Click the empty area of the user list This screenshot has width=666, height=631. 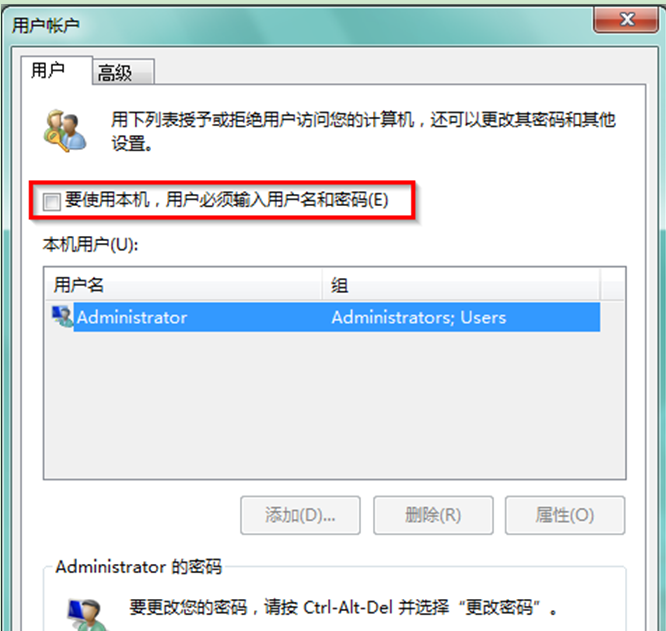[x=334, y=405]
